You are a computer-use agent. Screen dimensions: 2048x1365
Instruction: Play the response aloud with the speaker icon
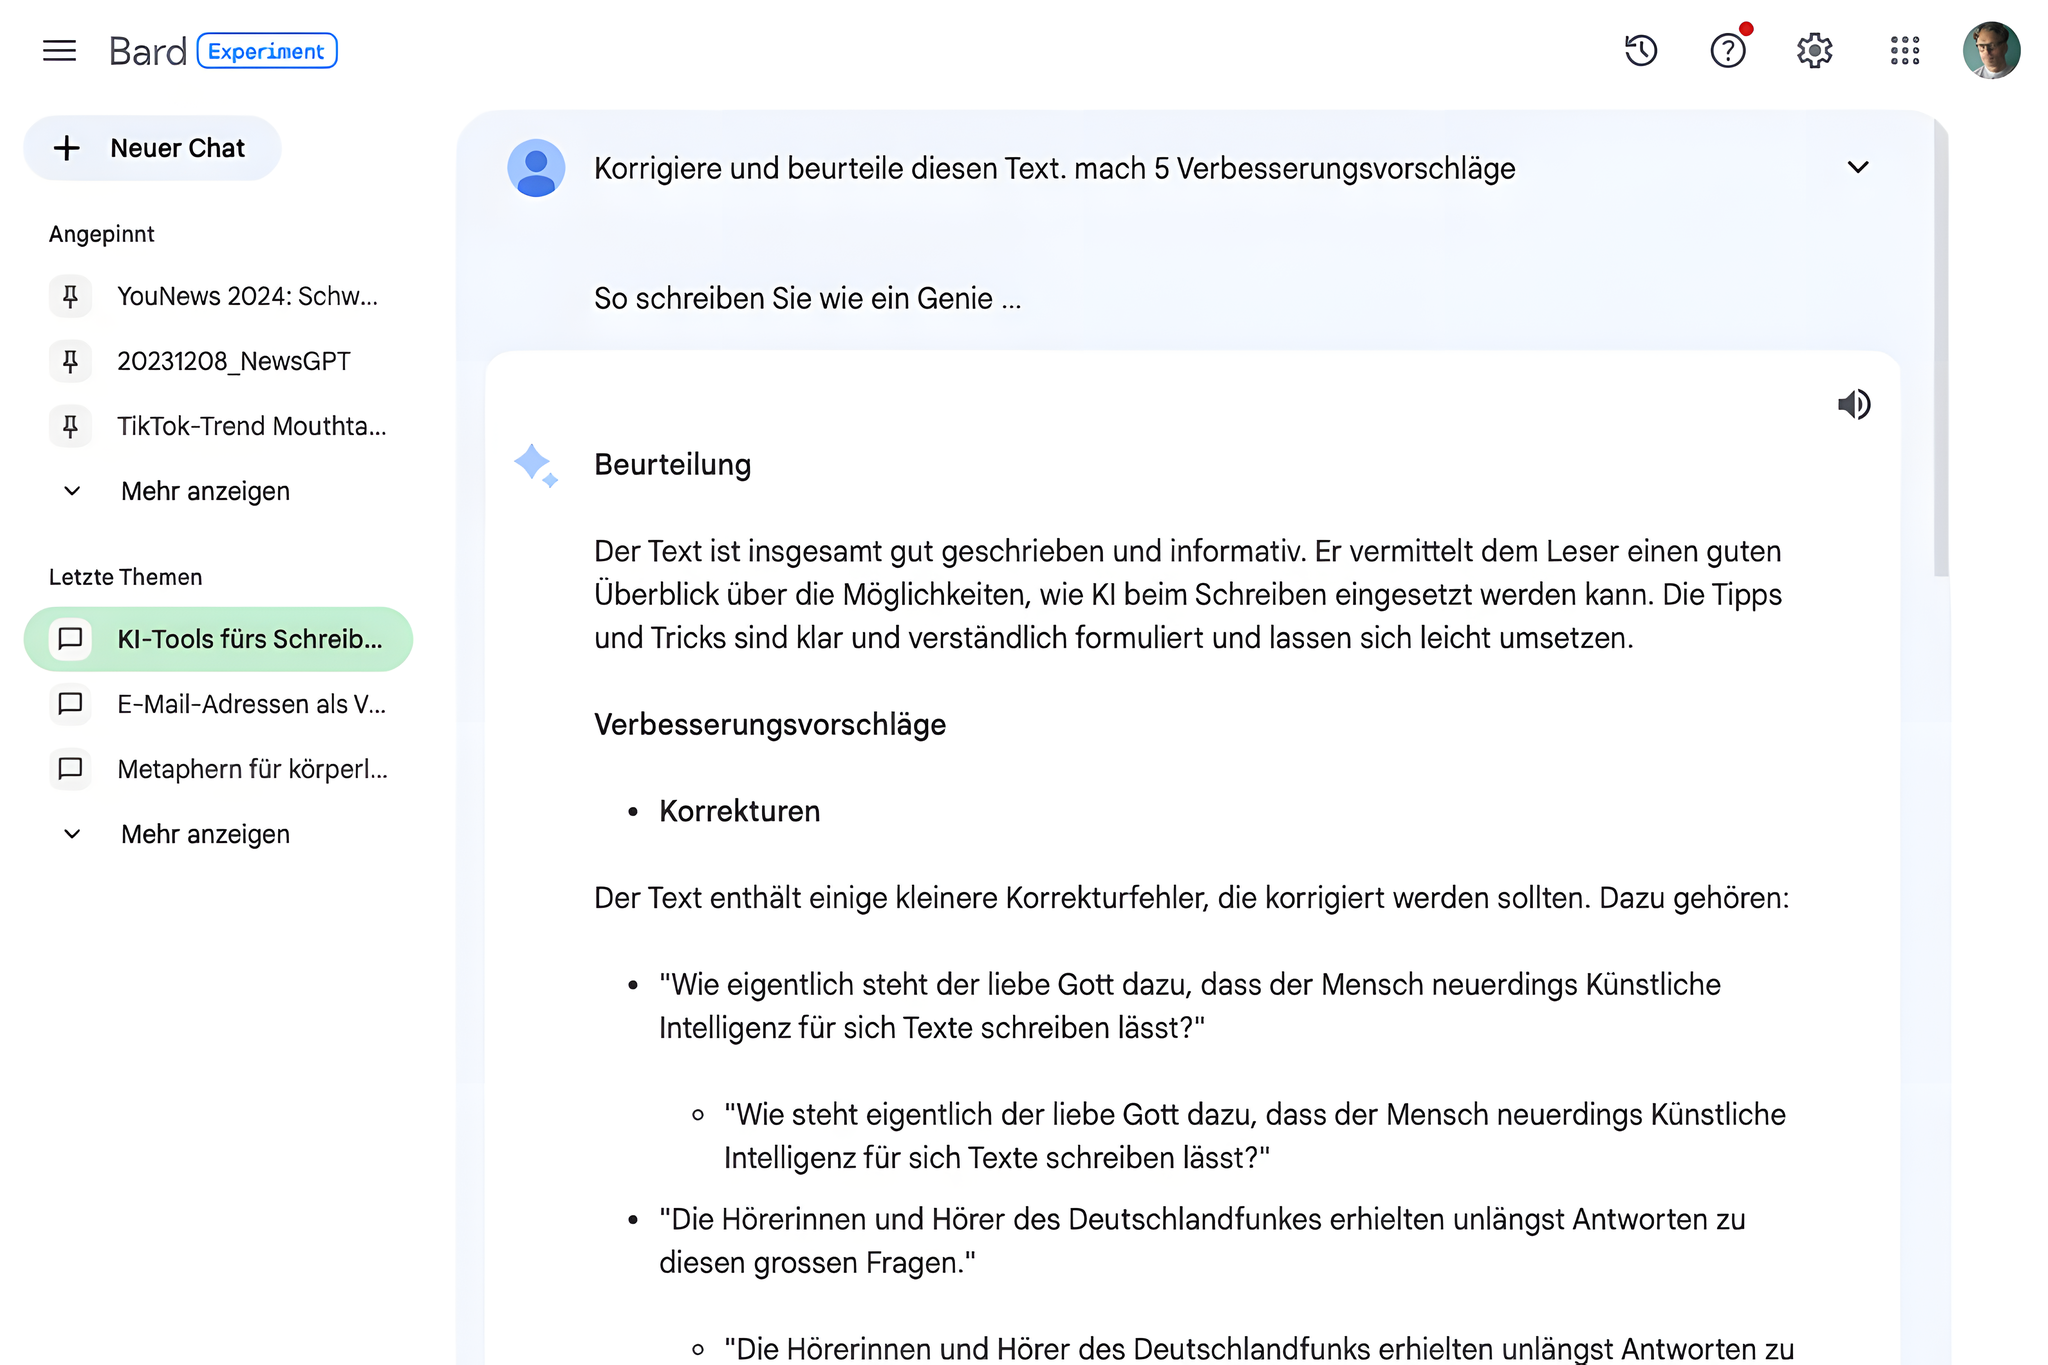click(1854, 404)
